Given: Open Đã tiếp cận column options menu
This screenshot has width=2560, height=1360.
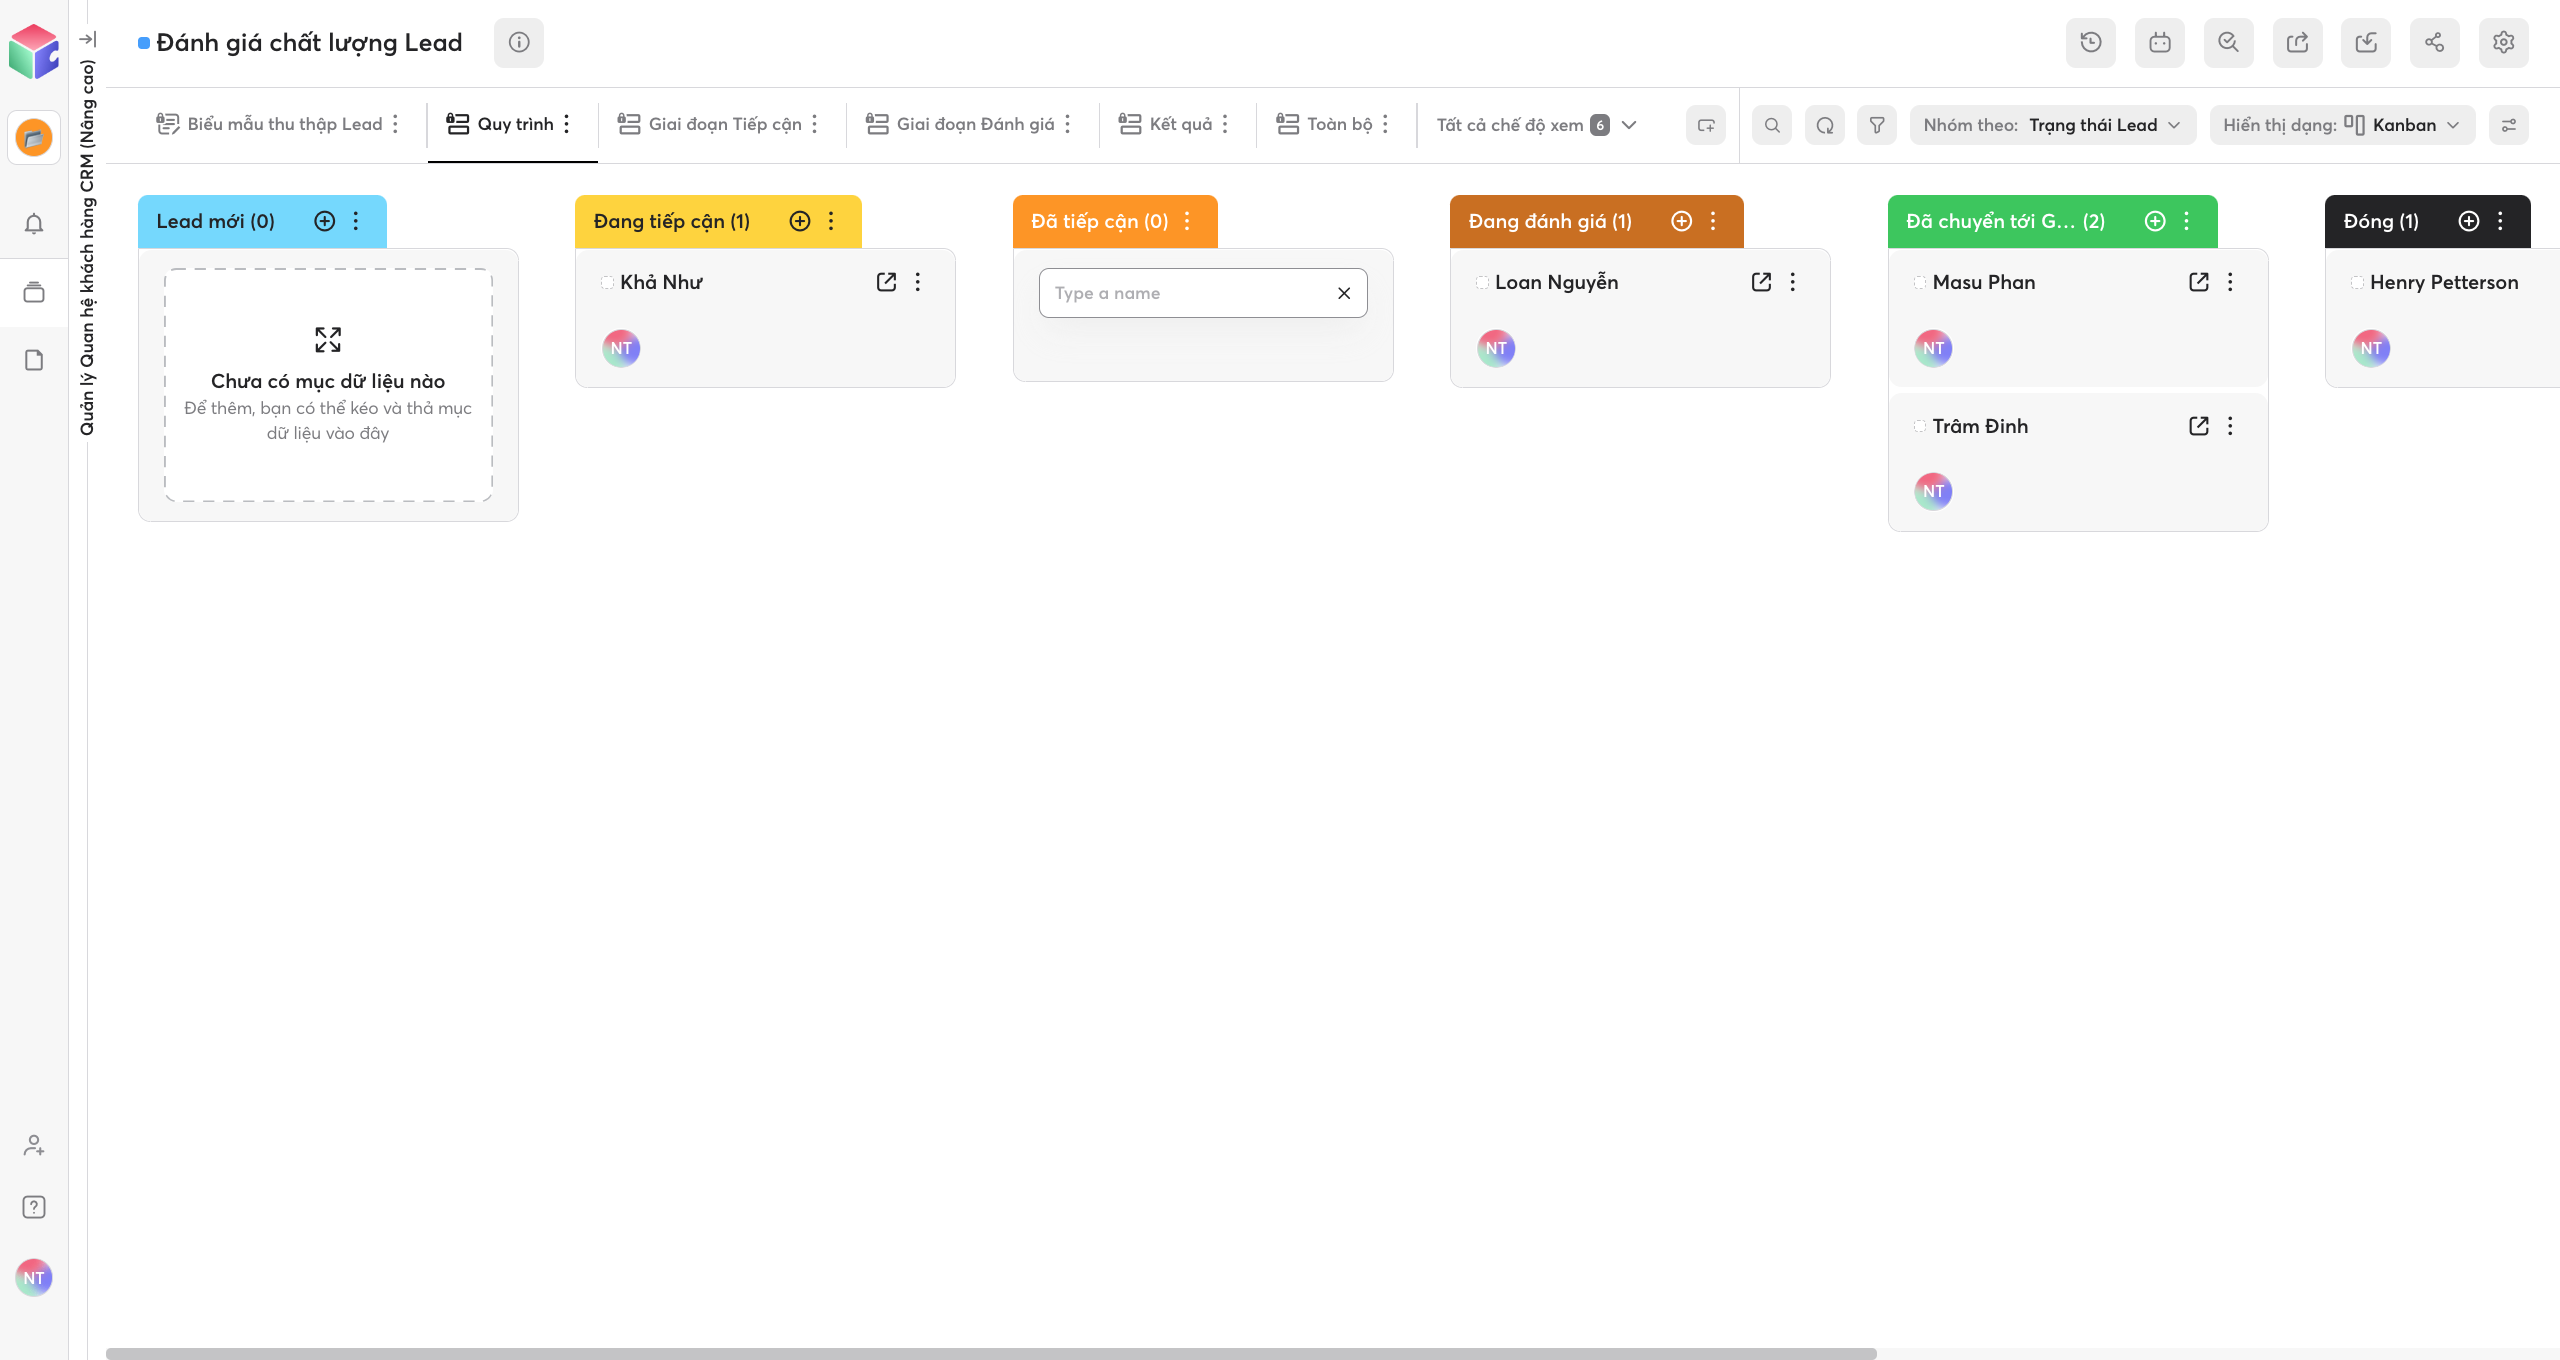Looking at the screenshot, I should click(1187, 221).
